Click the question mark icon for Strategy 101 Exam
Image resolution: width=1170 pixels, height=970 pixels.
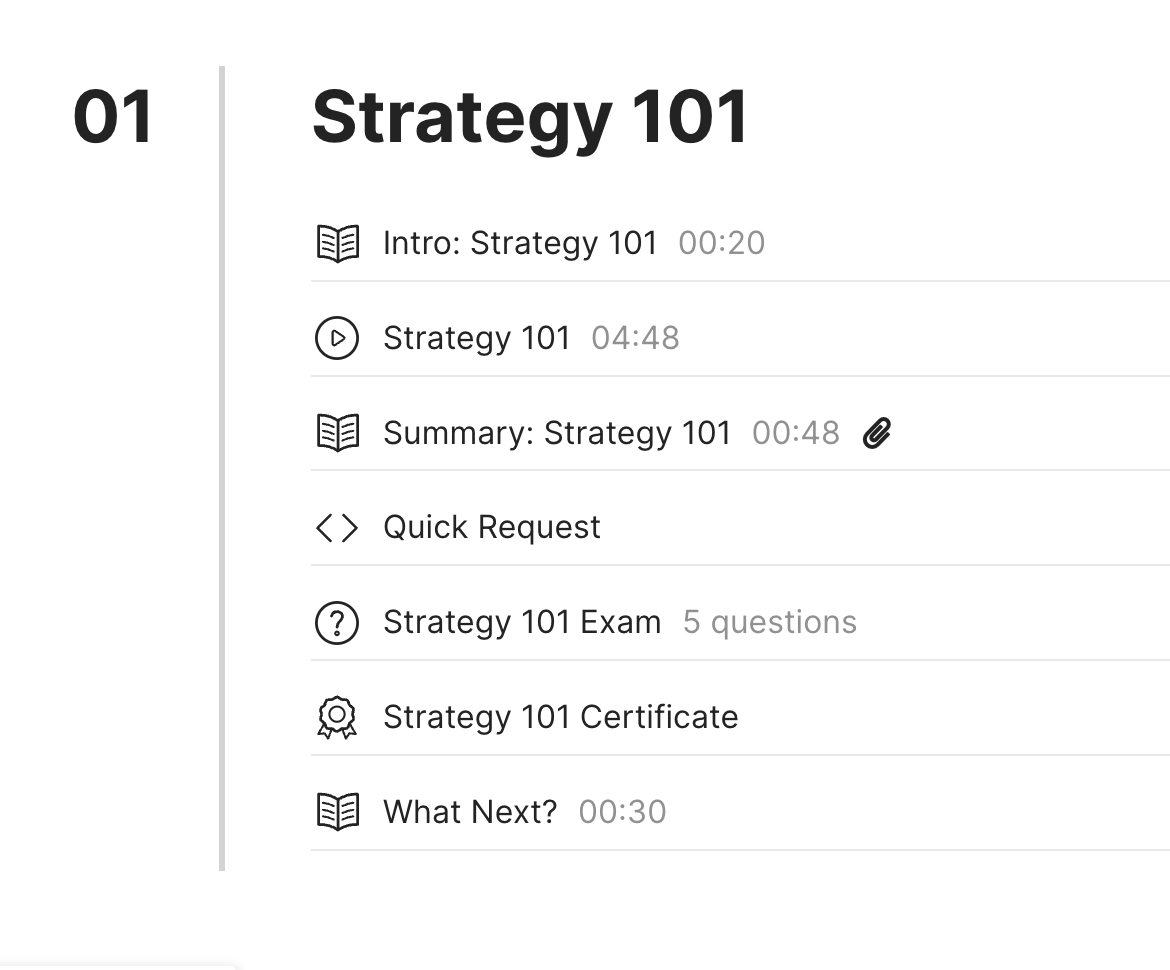337,622
